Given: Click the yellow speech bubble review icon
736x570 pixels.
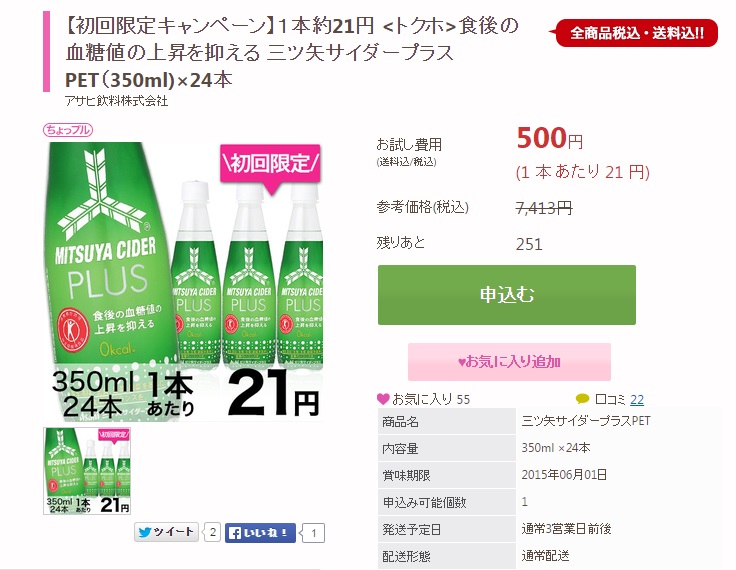Looking at the screenshot, I should [582, 399].
